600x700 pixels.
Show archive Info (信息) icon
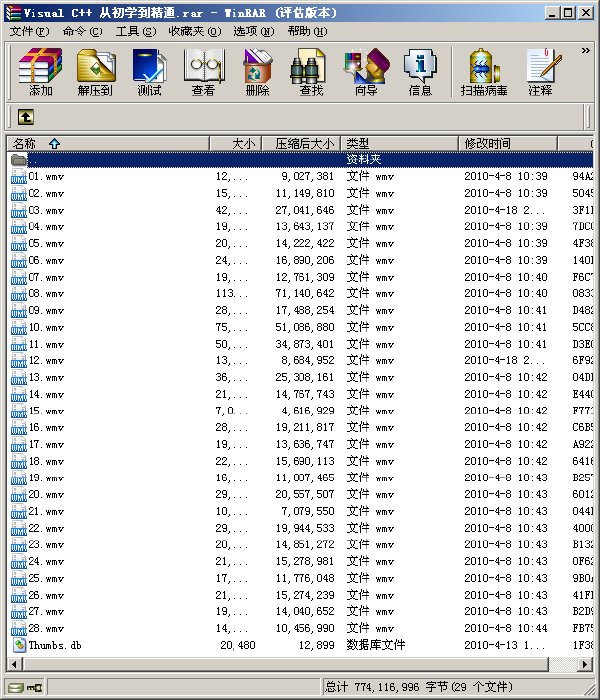point(420,72)
